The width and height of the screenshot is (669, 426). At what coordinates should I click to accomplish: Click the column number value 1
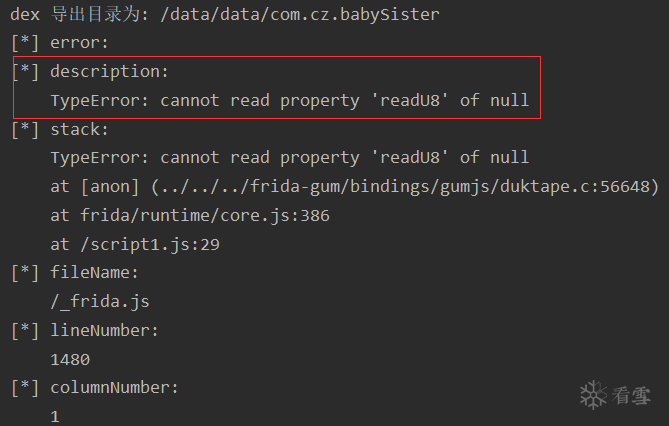click(x=55, y=415)
